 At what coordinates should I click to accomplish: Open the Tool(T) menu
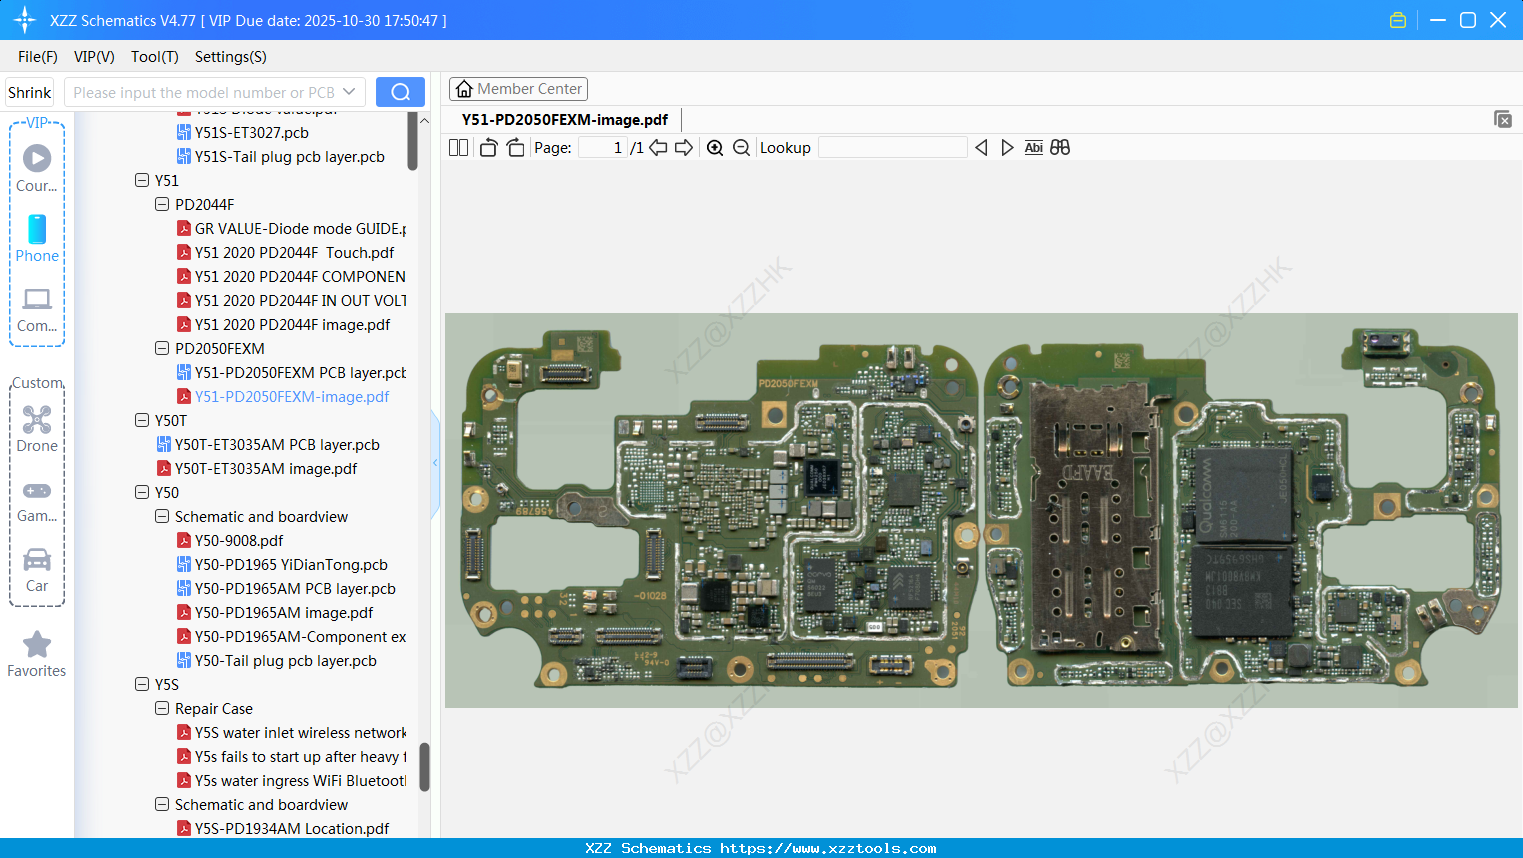click(x=154, y=57)
